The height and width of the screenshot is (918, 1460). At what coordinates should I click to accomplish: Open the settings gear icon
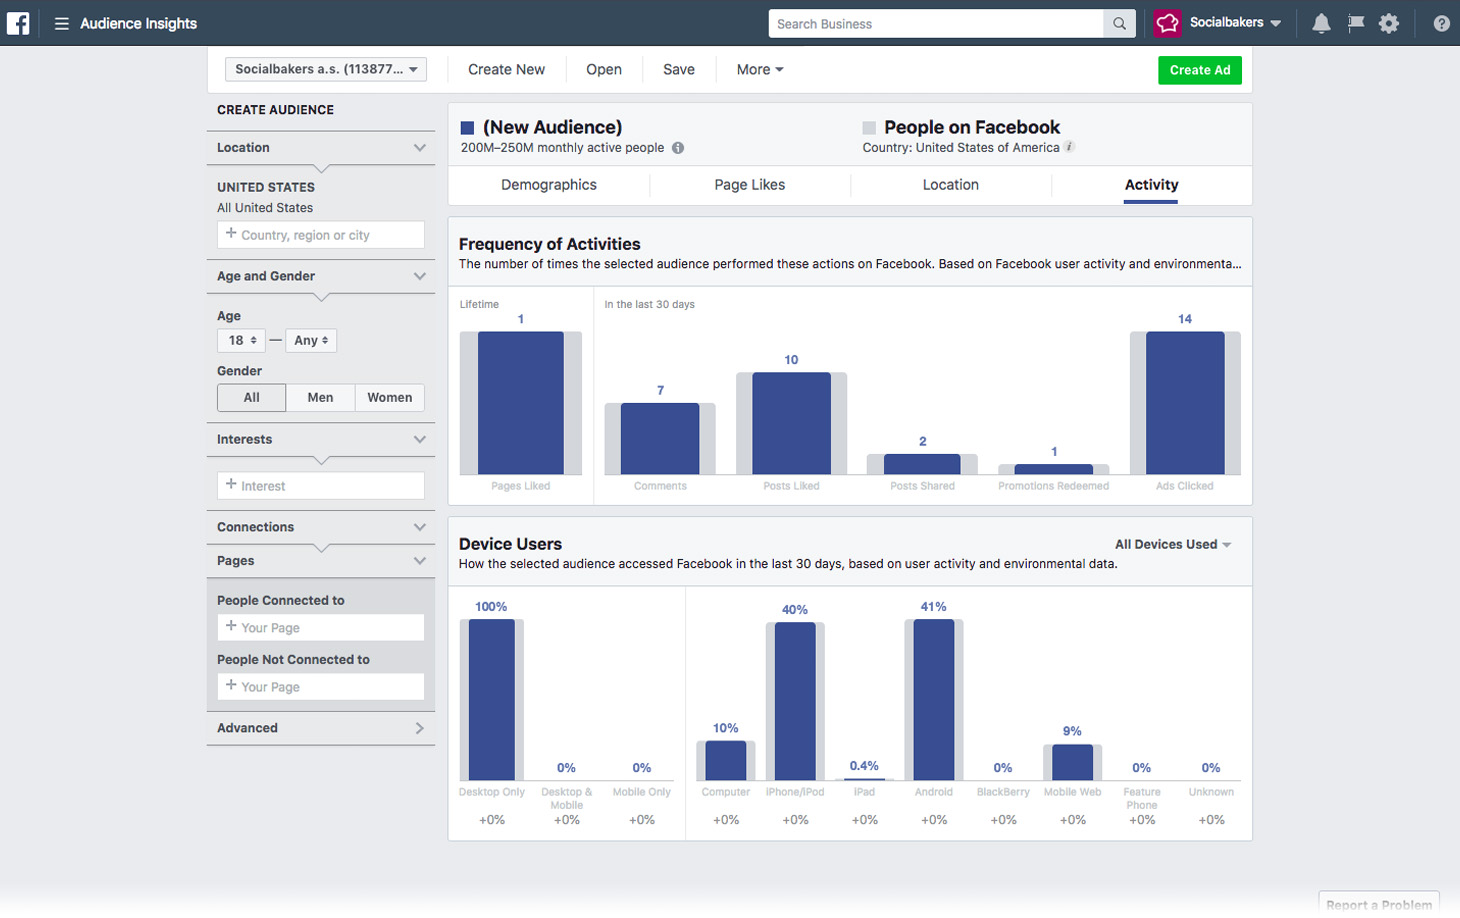click(1389, 23)
